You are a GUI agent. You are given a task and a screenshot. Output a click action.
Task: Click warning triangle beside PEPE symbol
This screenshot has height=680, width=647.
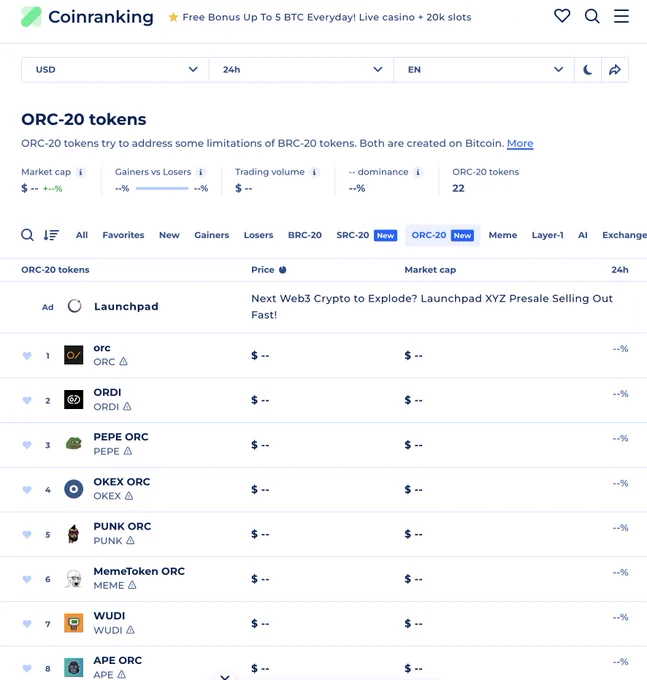coord(128,451)
